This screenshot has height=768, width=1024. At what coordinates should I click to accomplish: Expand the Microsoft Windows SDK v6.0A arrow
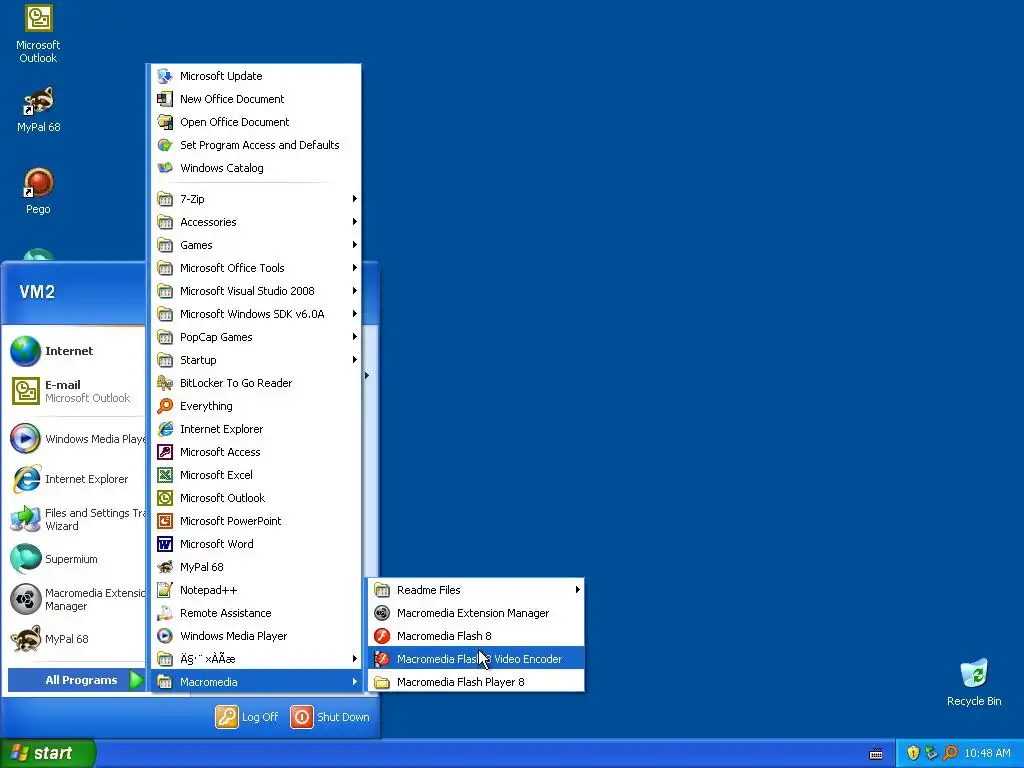[x=355, y=314]
